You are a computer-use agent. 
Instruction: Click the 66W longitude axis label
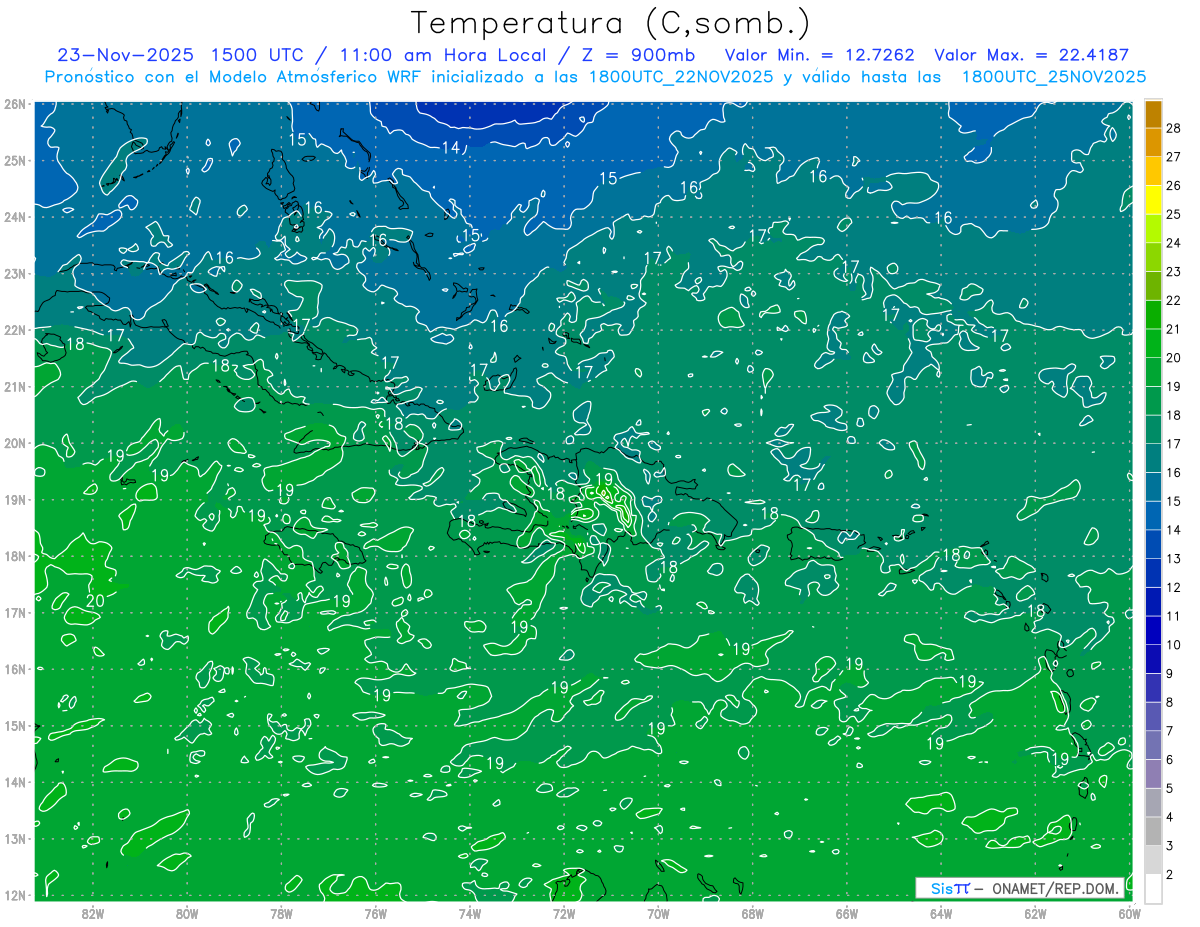point(847,913)
